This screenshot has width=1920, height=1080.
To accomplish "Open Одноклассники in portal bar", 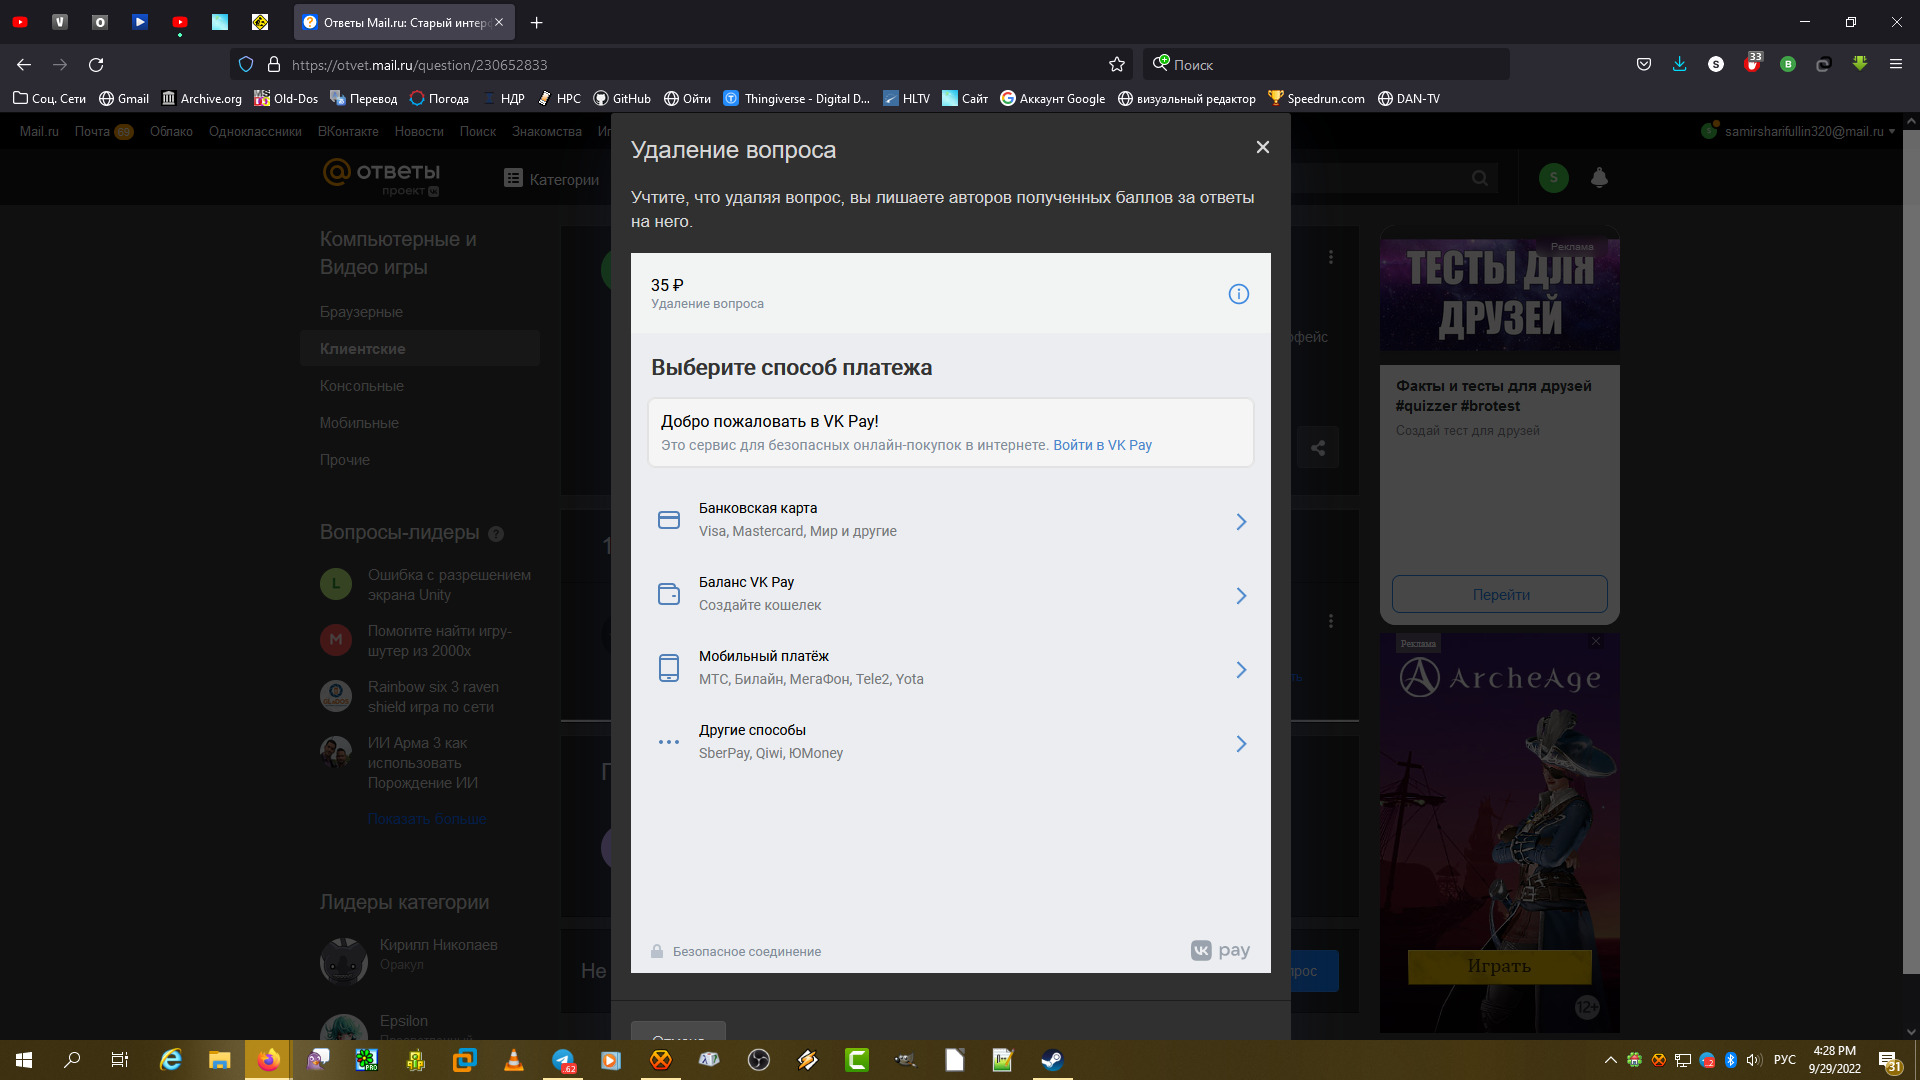I will pos(255,131).
